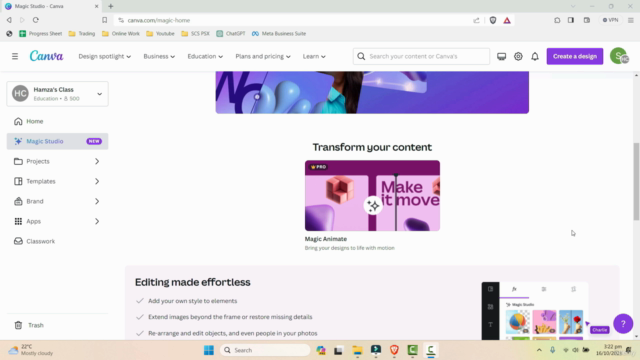The image size is (640, 360).
Task: Click the 'Editing made effortless' heading
Action: [193, 282]
